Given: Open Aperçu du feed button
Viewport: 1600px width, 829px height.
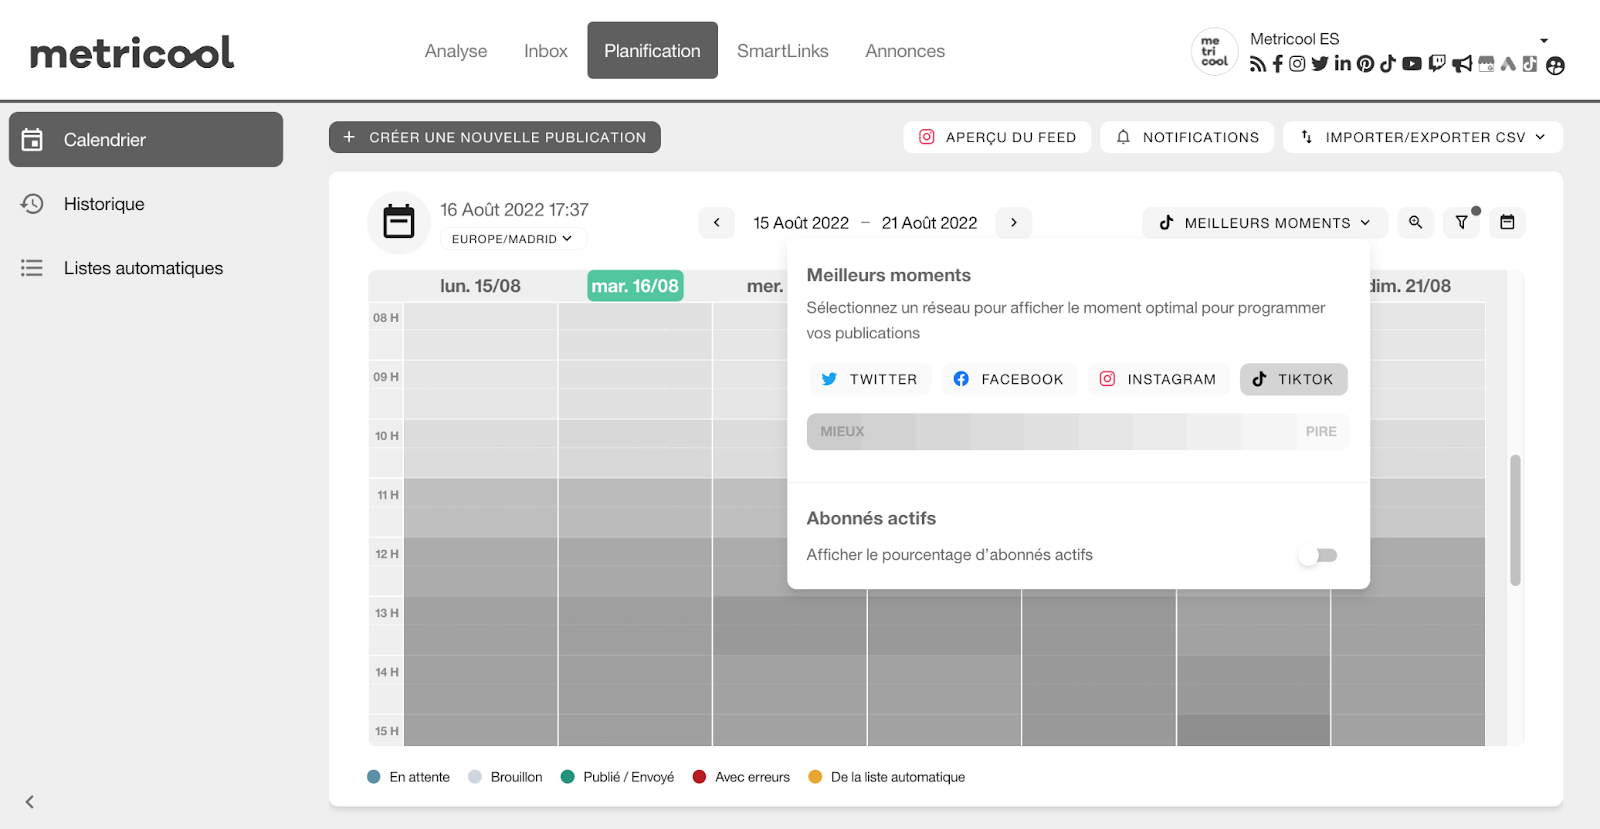Looking at the screenshot, I should point(997,137).
